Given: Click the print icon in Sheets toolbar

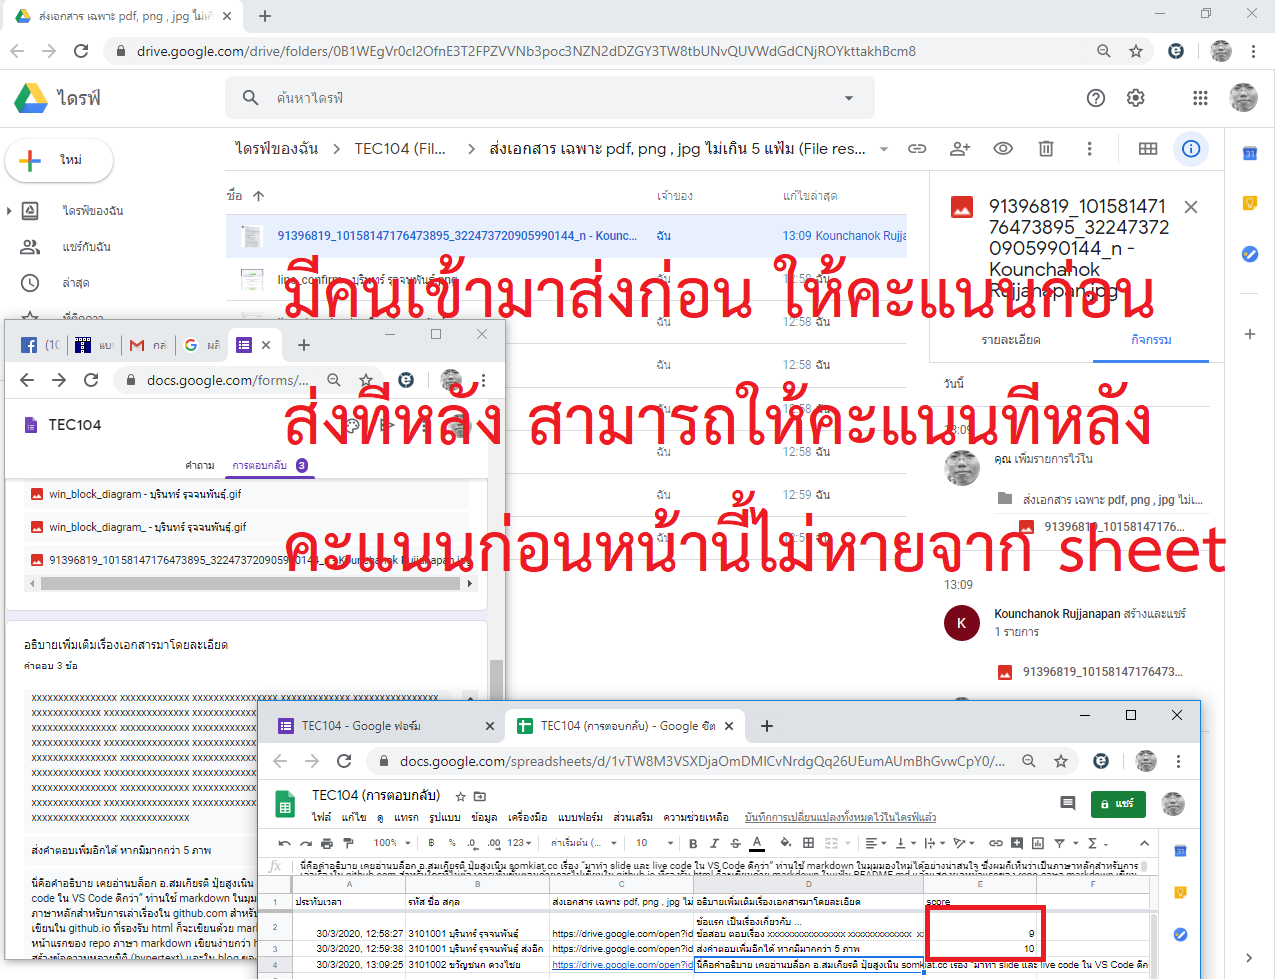Looking at the screenshot, I should pos(327,843).
